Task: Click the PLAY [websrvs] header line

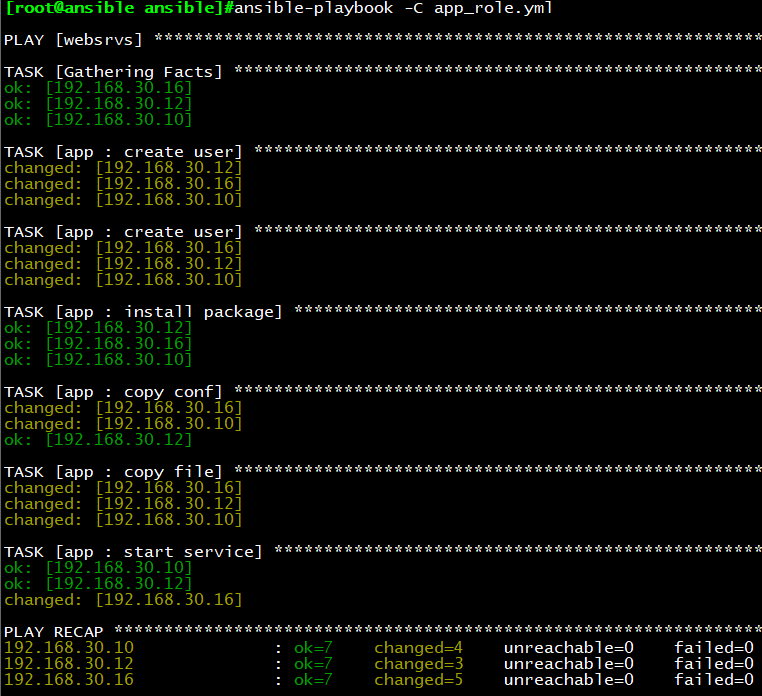Action: 73,40
